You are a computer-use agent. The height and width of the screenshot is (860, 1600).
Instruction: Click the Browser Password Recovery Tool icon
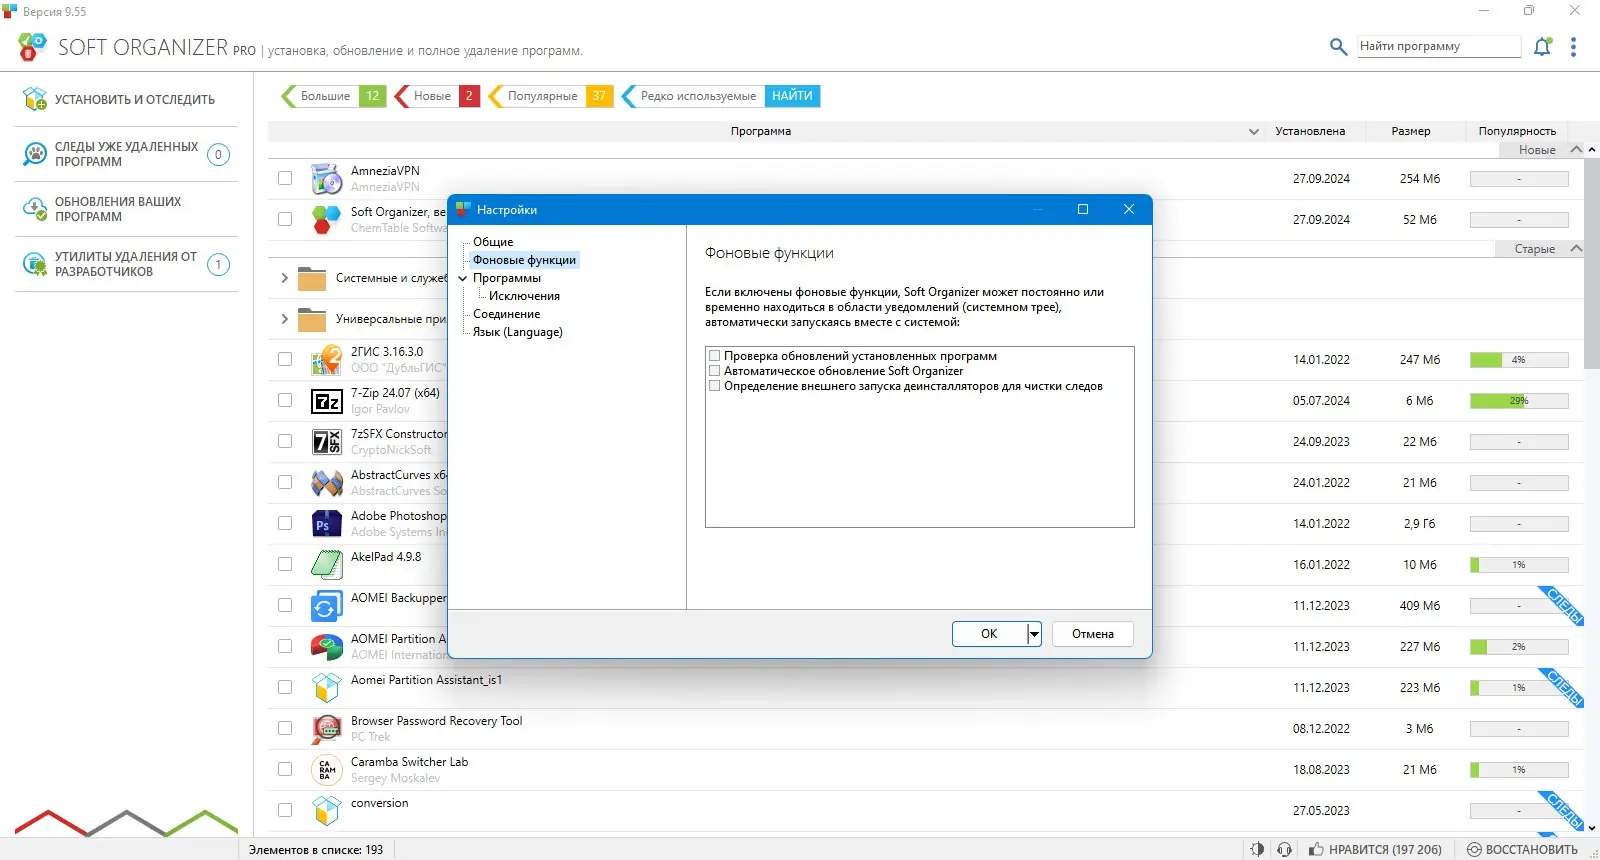(327, 729)
